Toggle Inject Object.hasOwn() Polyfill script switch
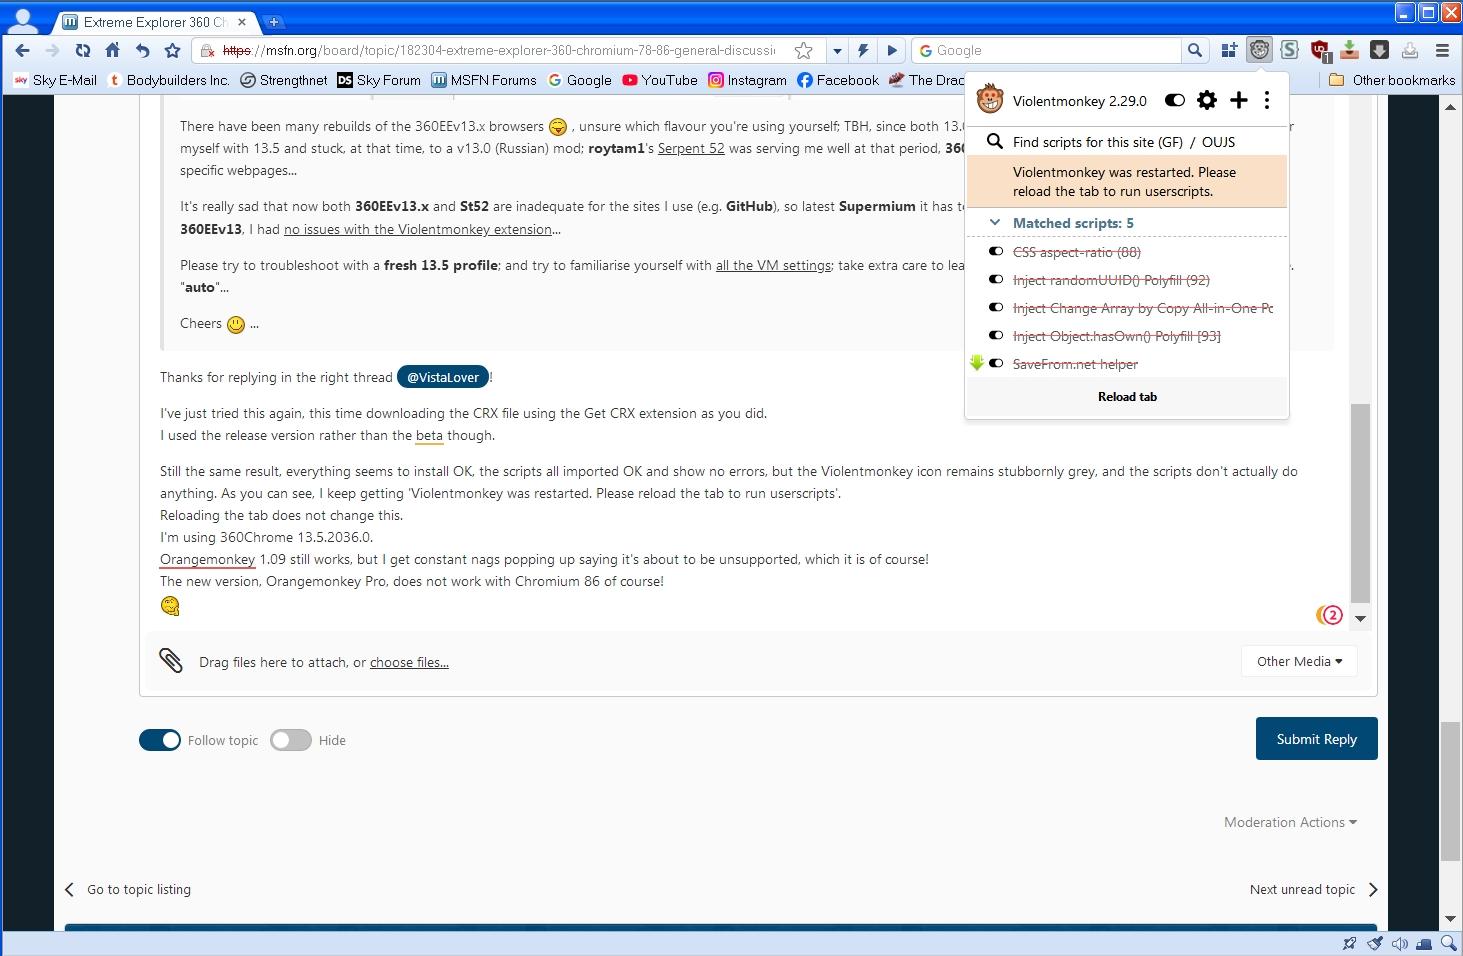This screenshot has width=1463, height=956. [996, 336]
